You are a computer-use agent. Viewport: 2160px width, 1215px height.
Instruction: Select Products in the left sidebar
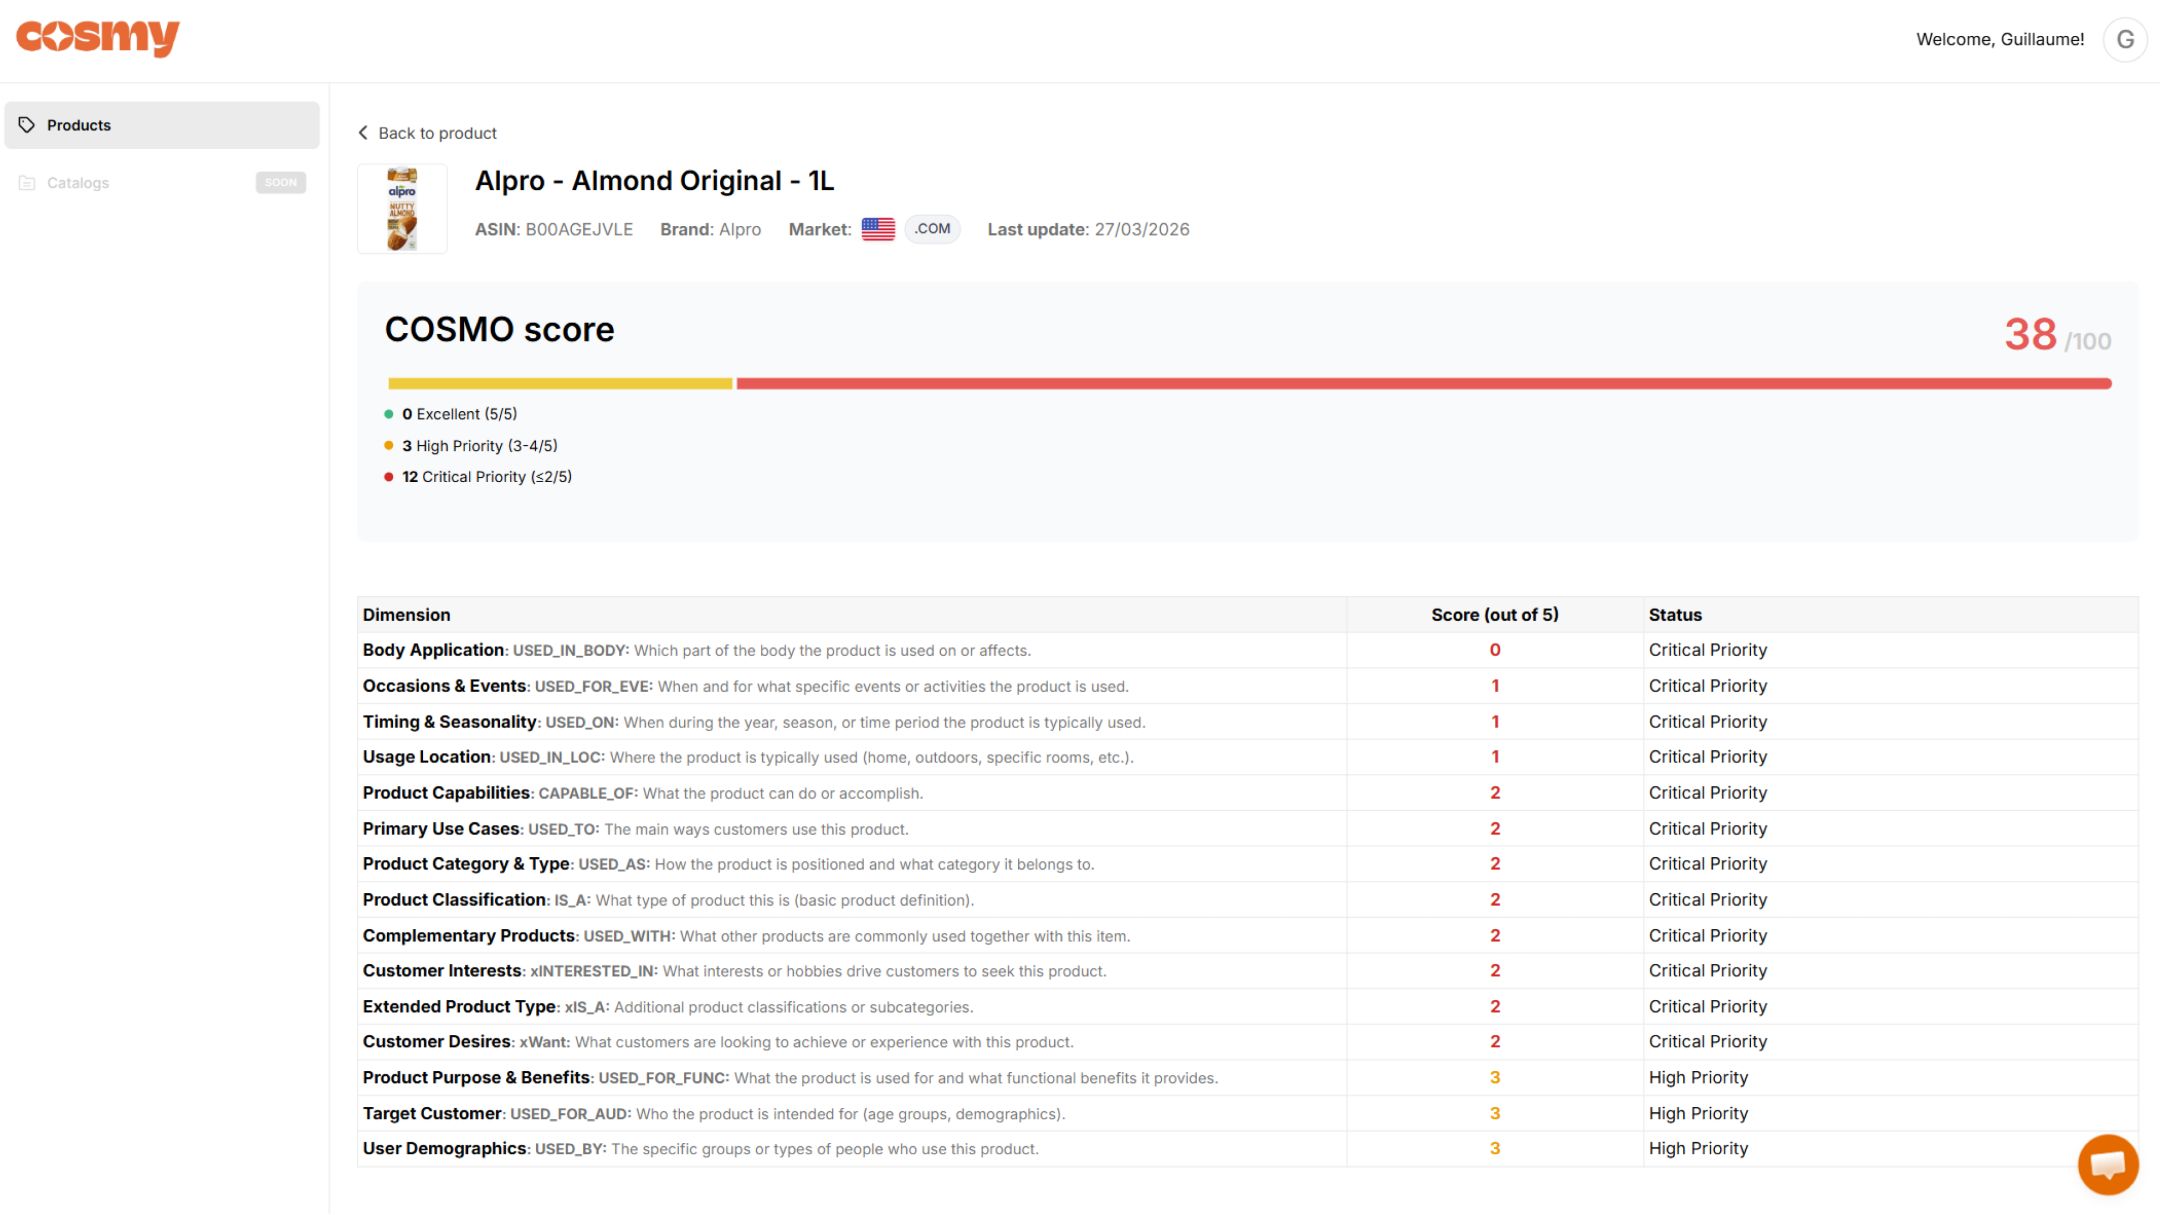tap(79, 124)
